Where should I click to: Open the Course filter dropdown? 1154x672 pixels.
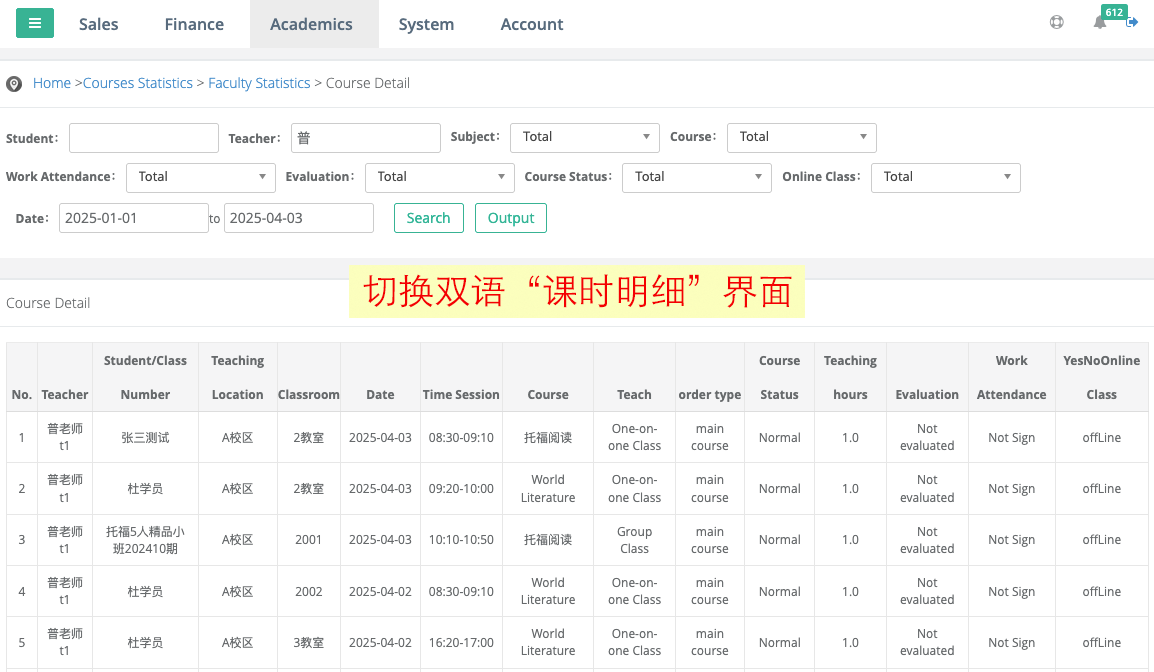801,137
